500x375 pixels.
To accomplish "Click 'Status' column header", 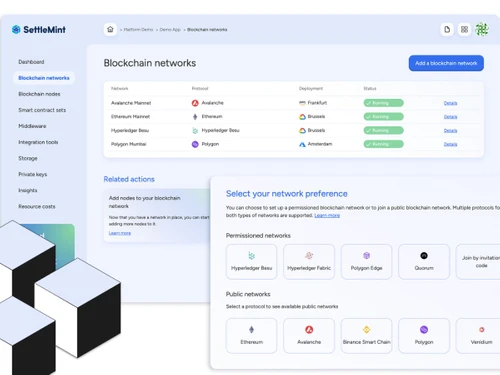I will 370,88.
